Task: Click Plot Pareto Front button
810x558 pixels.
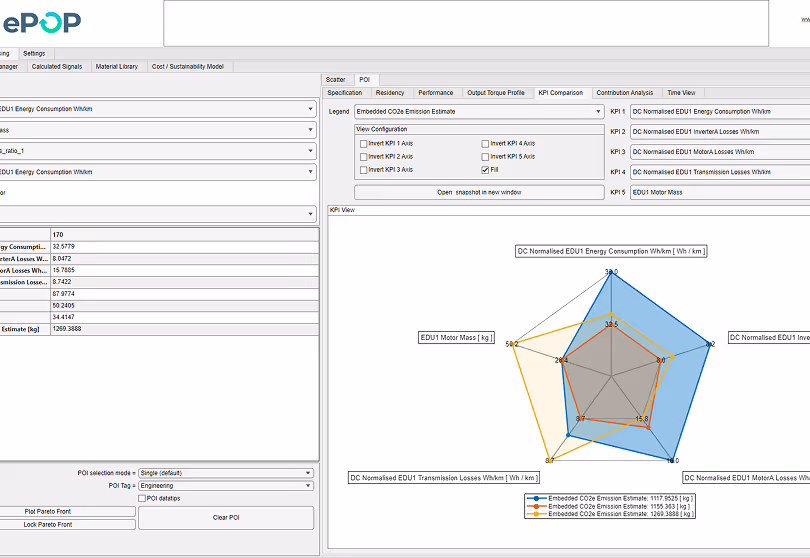Action: (x=68, y=512)
